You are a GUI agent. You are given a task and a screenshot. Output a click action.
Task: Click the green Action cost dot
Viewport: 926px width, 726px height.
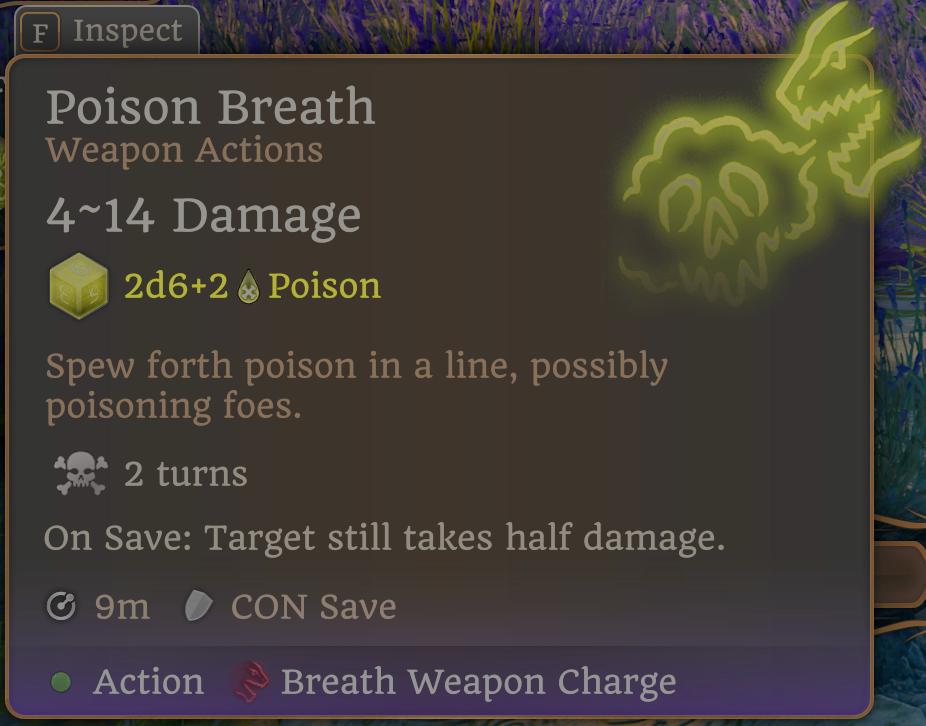[61, 682]
